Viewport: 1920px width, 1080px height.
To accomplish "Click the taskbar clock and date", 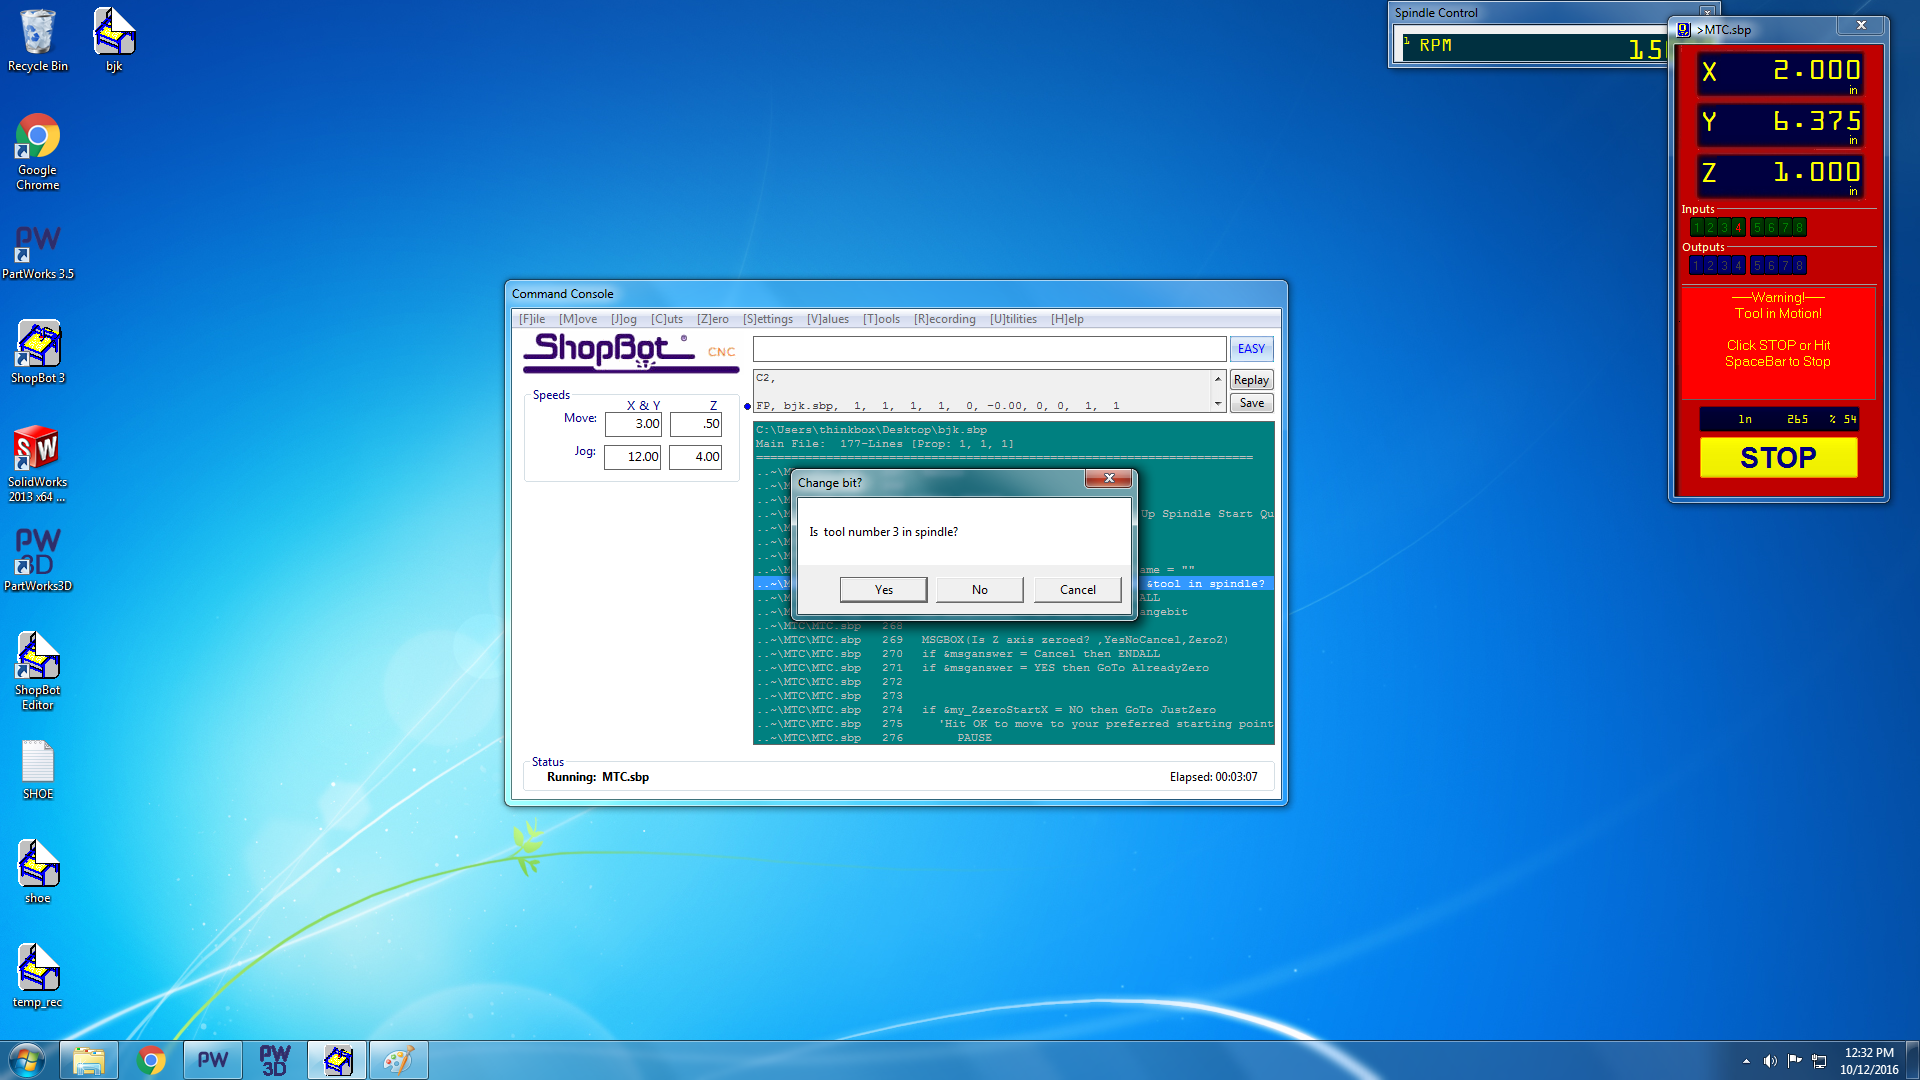I will click(1869, 1061).
